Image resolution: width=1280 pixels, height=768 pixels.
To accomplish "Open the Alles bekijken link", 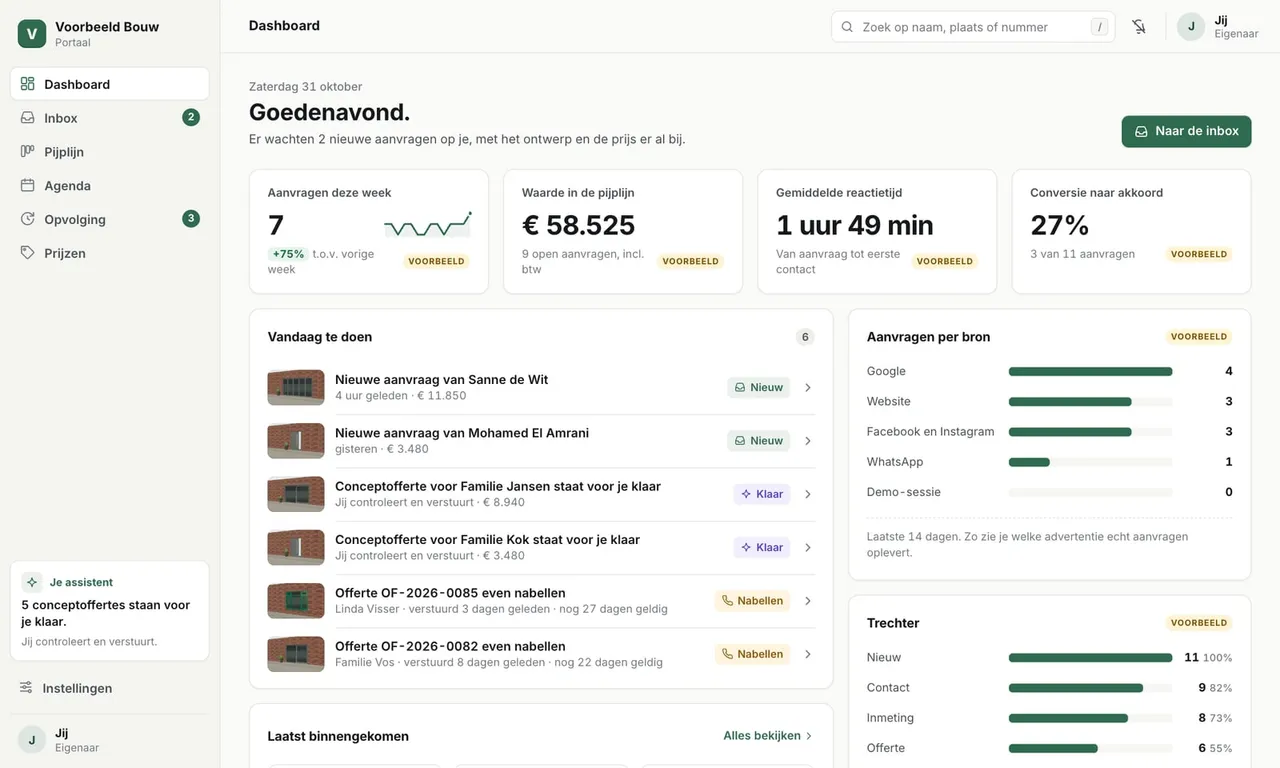I will 768,736.
